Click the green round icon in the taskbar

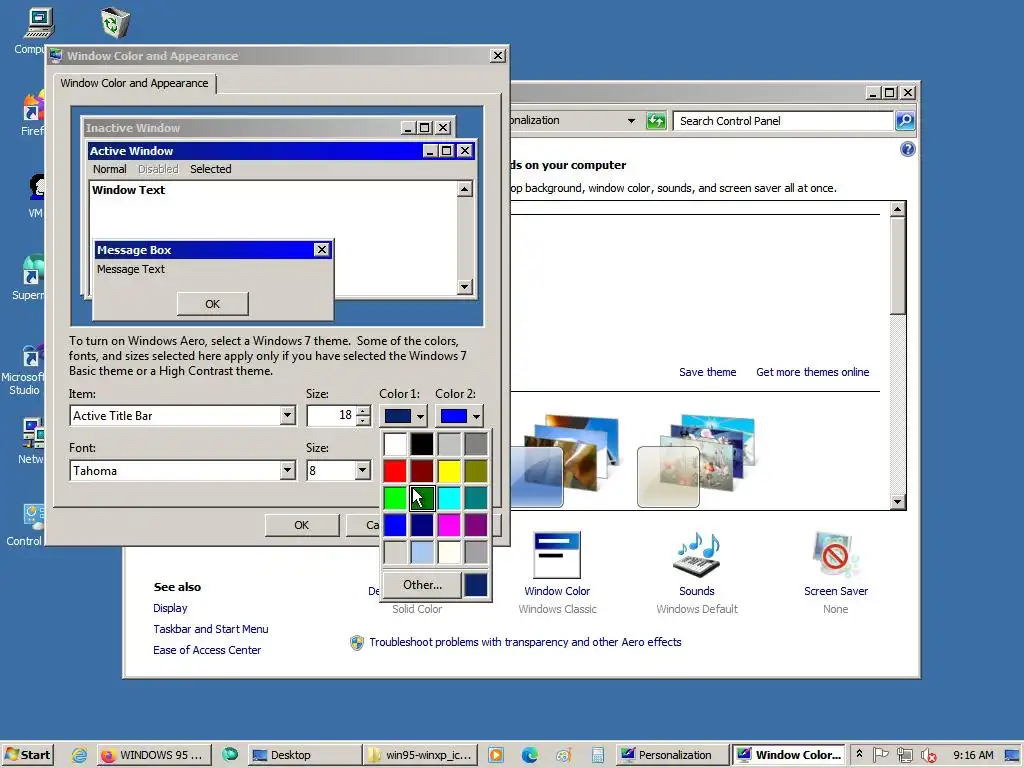click(x=230, y=754)
